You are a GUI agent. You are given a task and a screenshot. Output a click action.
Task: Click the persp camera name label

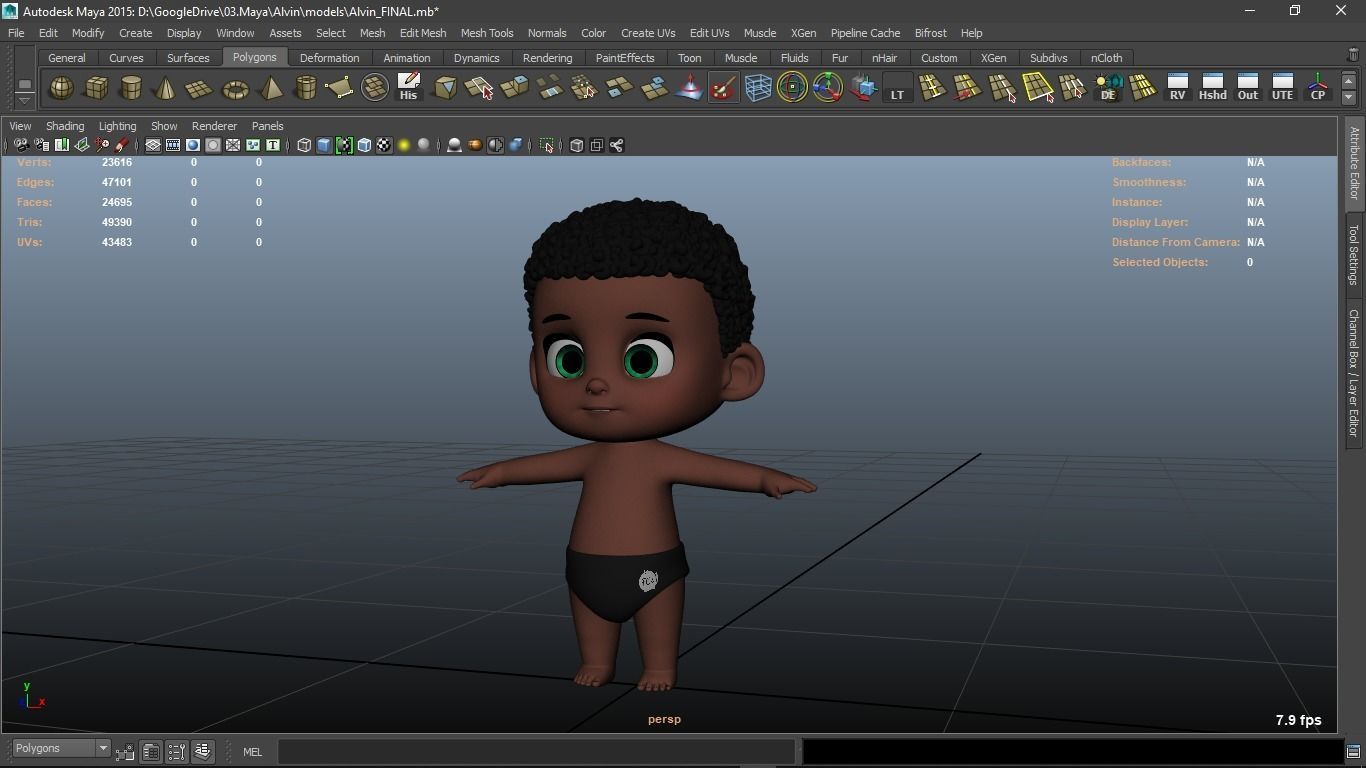click(x=664, y=719)
